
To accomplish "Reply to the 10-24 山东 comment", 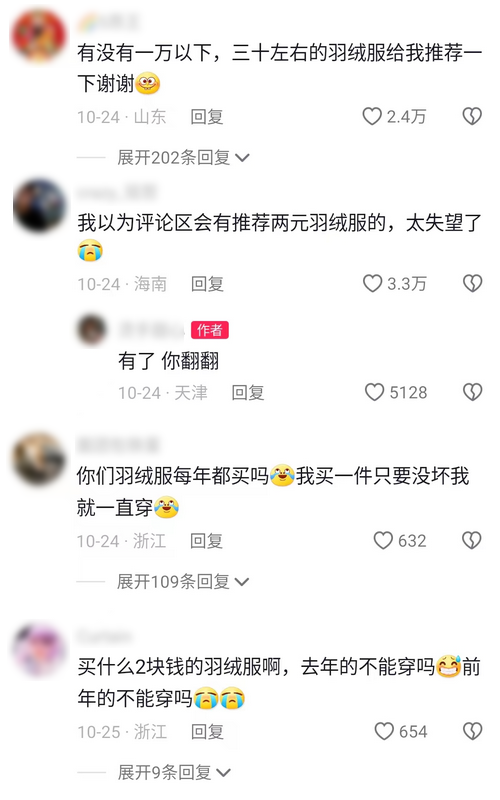I will pos(207,117).
